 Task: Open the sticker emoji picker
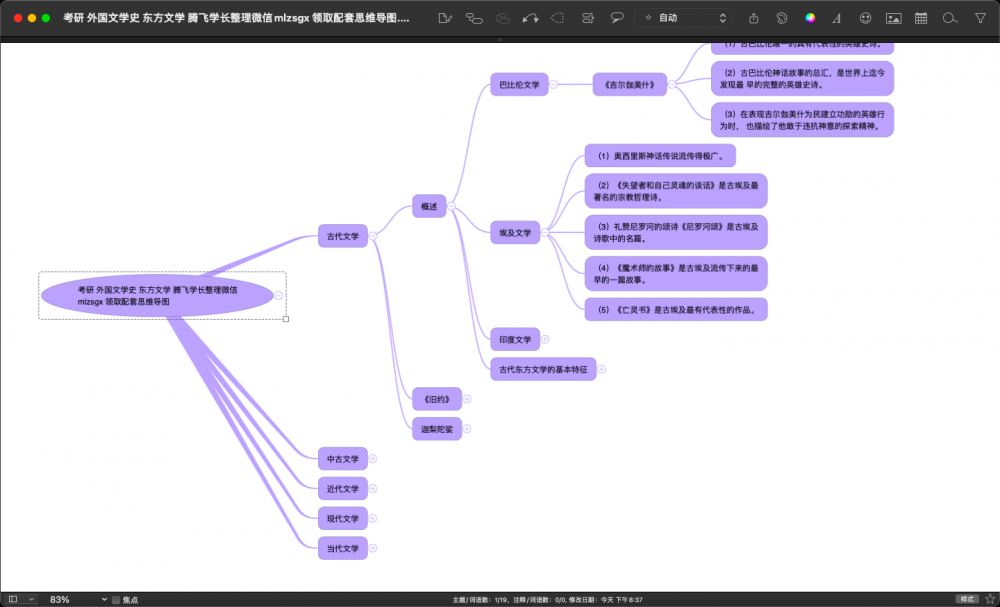tap(865, 18)
